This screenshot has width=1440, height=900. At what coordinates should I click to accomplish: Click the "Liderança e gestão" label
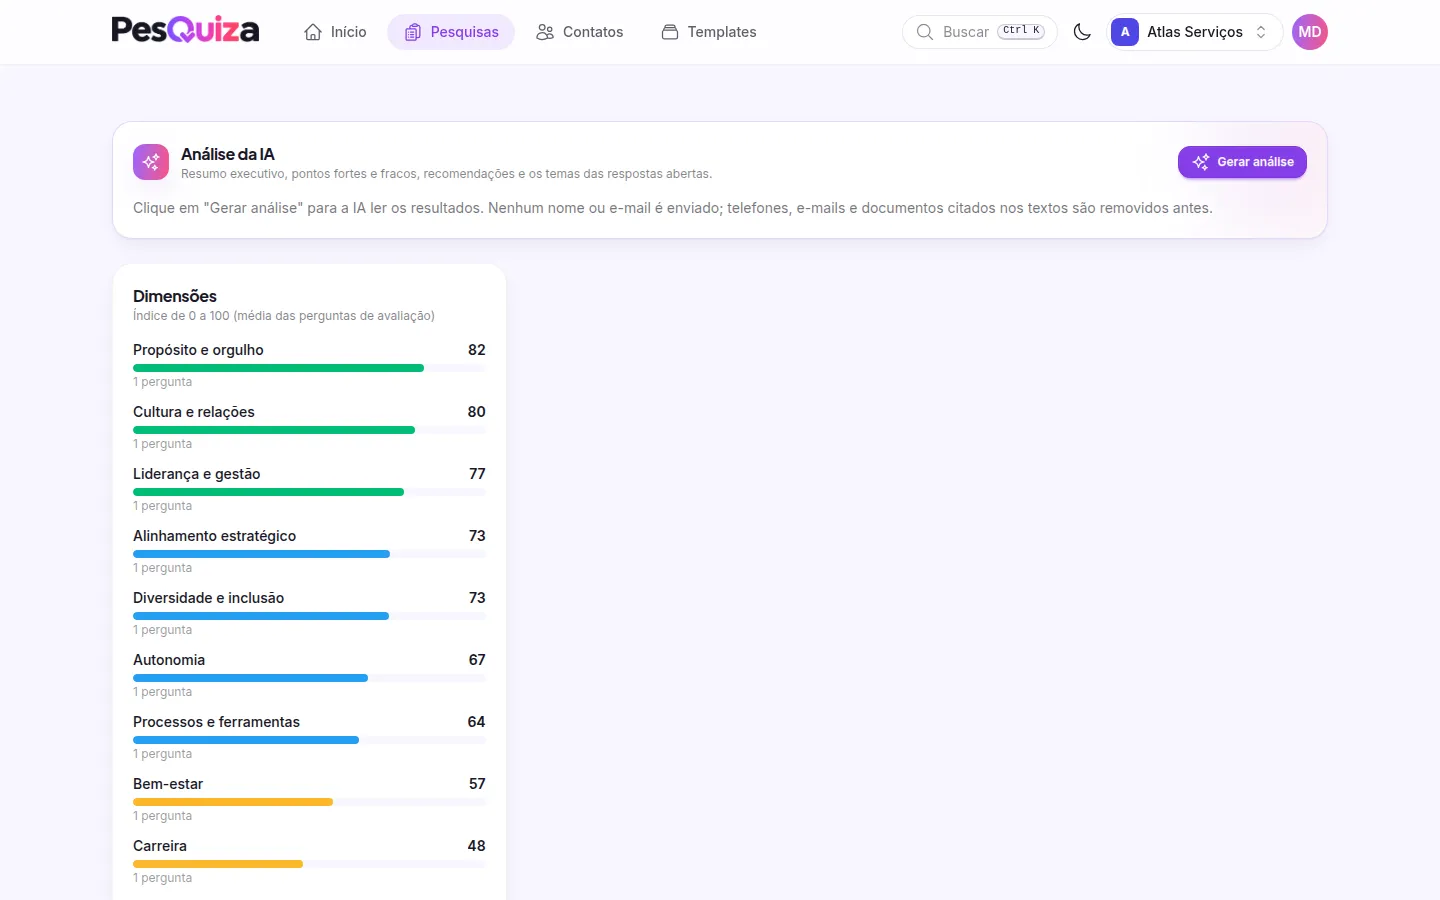point(197,474)
